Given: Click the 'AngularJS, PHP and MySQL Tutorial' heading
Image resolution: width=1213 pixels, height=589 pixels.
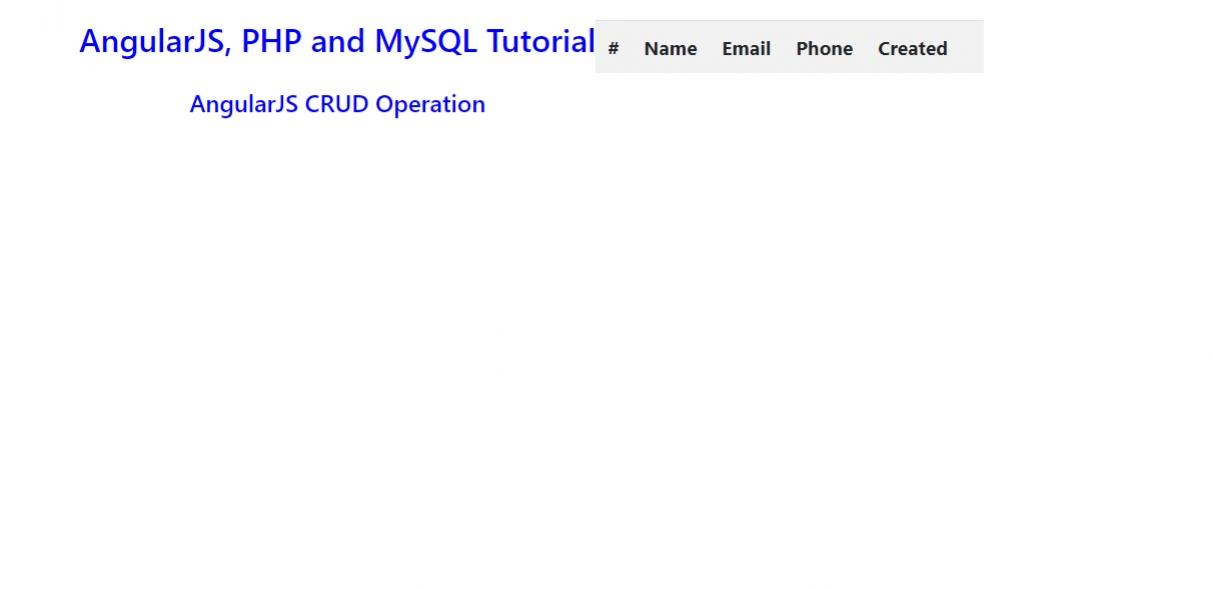Looking at the screenshot, I should pos(337,42).
